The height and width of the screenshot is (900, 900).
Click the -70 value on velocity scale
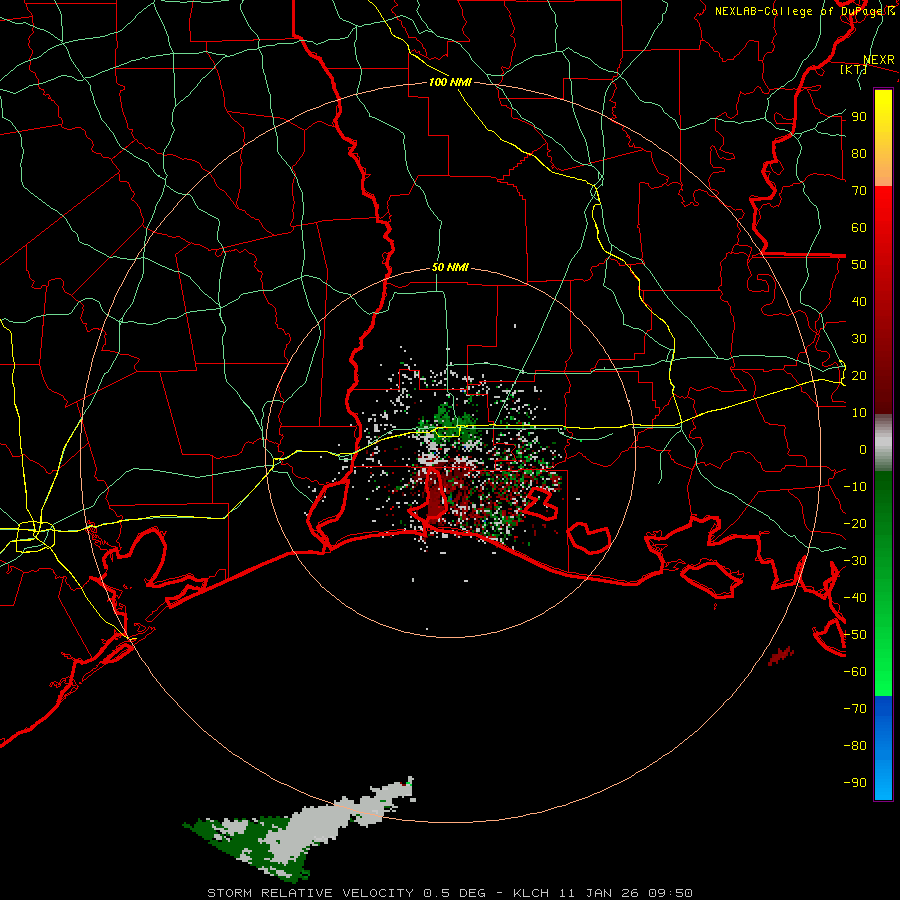(x=855, y=709)
